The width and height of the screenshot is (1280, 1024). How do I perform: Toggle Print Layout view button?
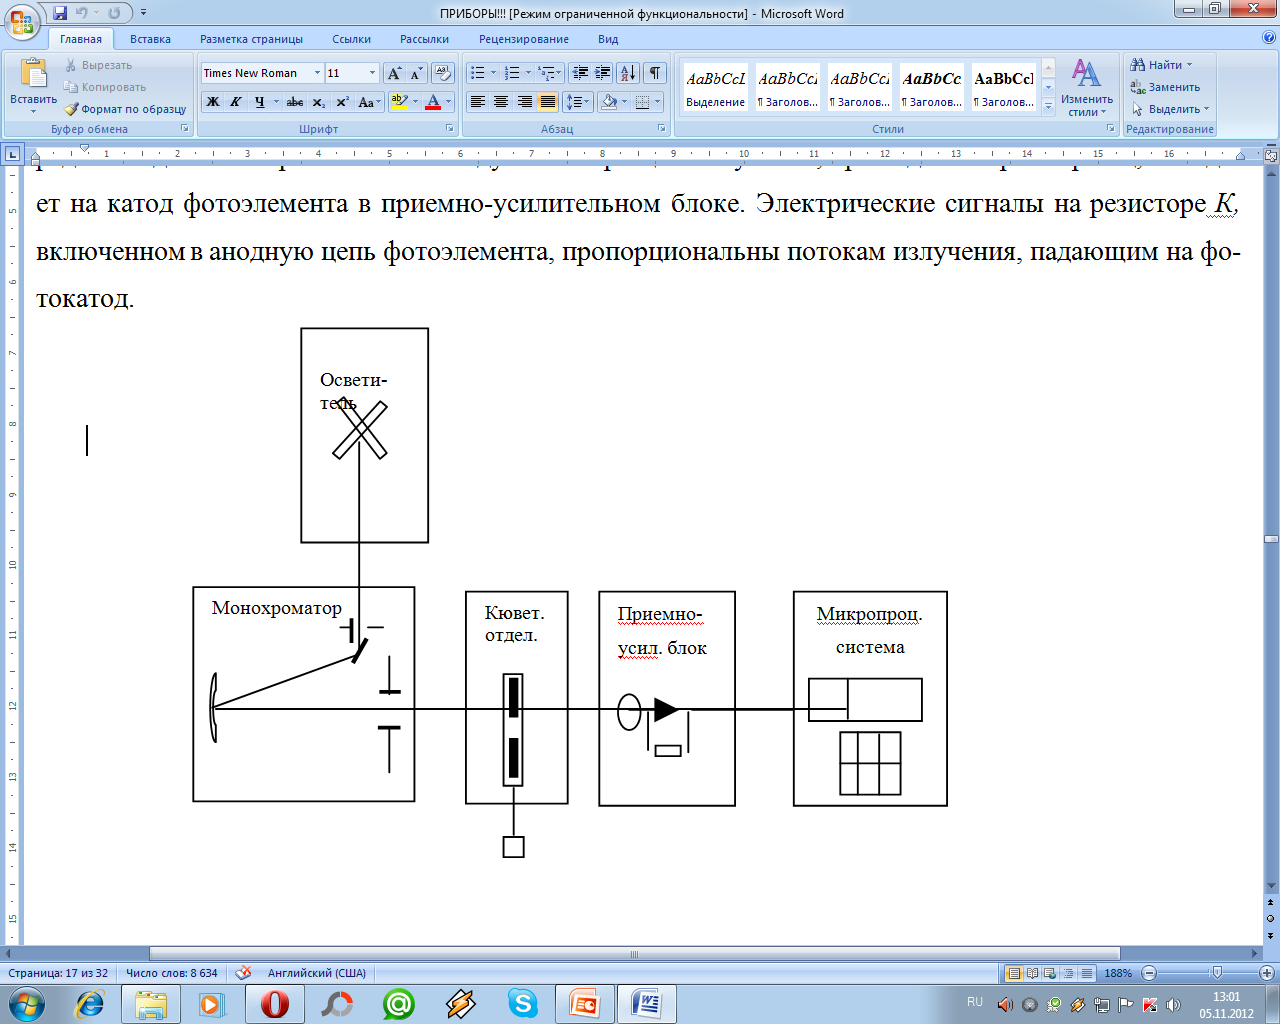coord(1014,973)
